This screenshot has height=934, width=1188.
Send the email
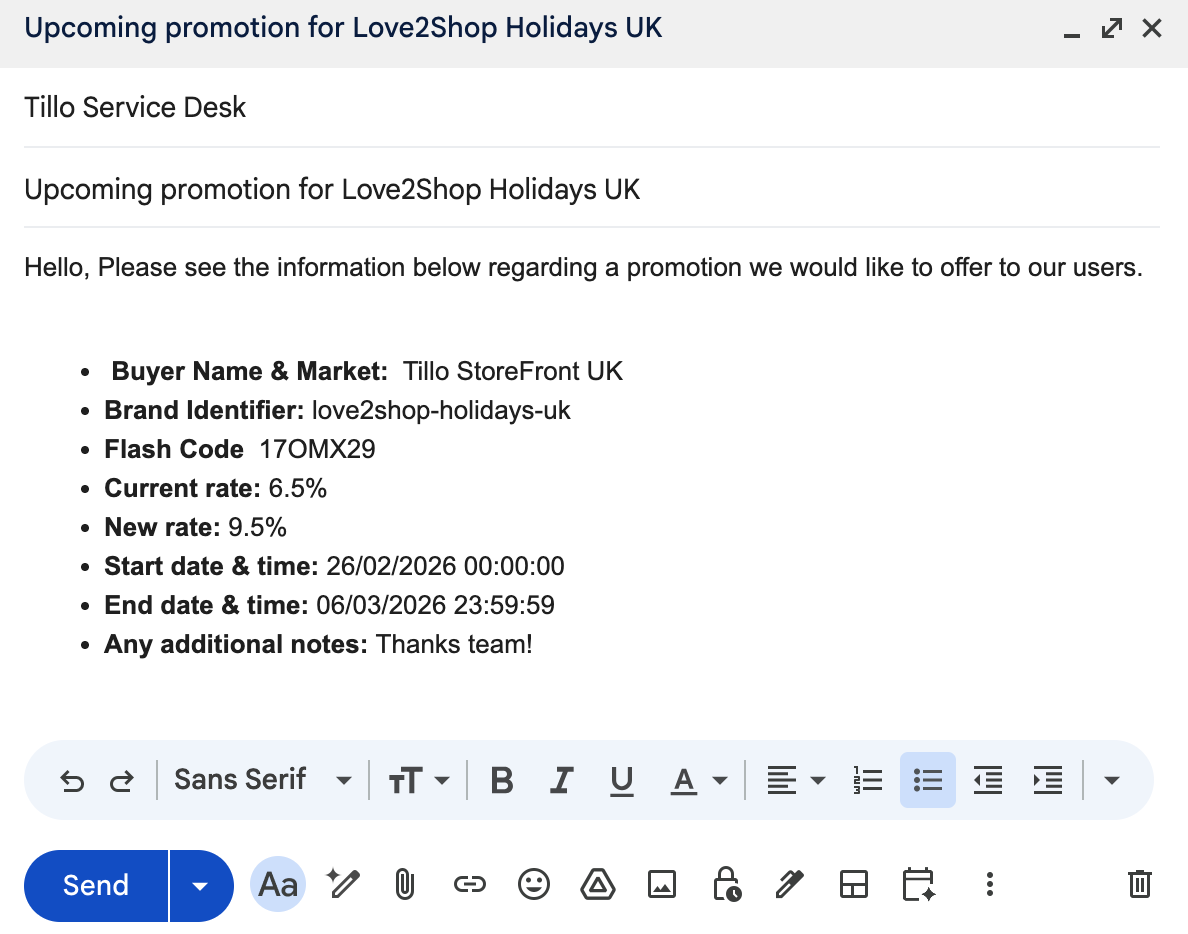(96, 886)
